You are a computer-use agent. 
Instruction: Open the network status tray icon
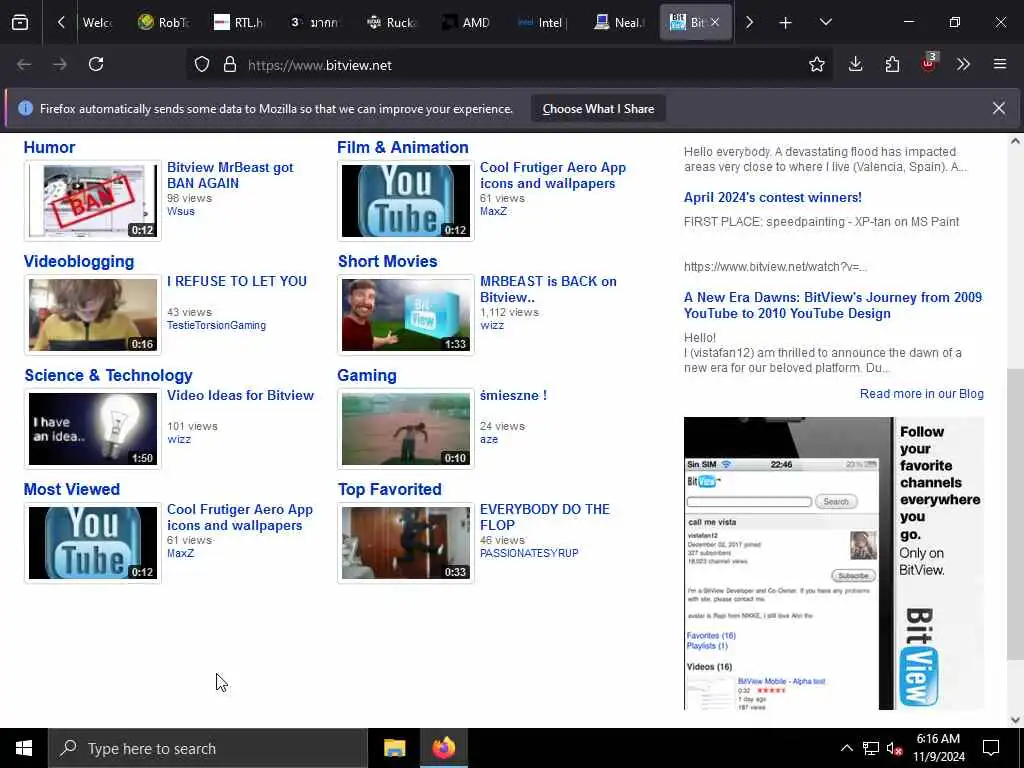tap(871, 748)
